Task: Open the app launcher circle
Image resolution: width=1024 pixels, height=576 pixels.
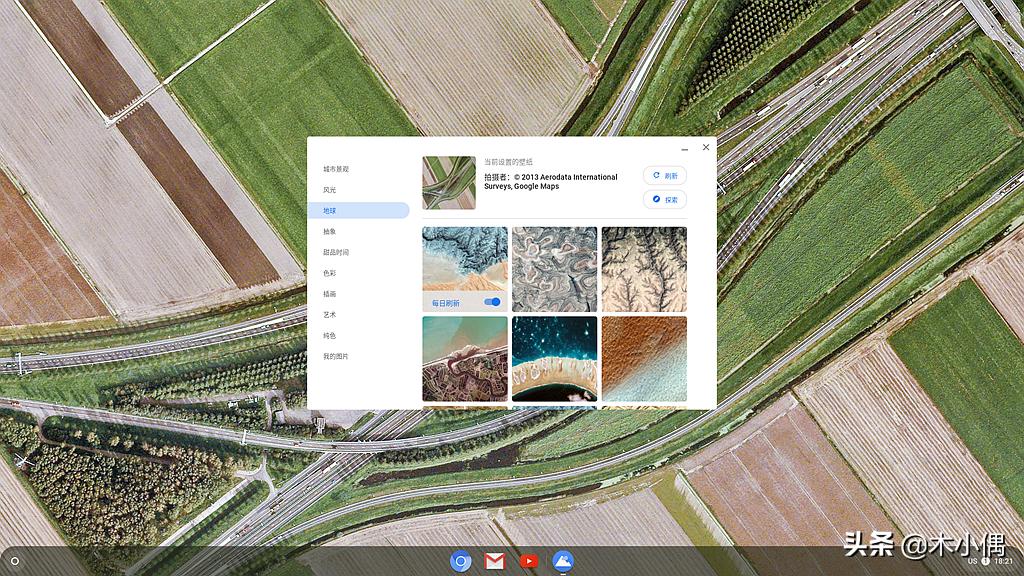Action: coord(13,561)
